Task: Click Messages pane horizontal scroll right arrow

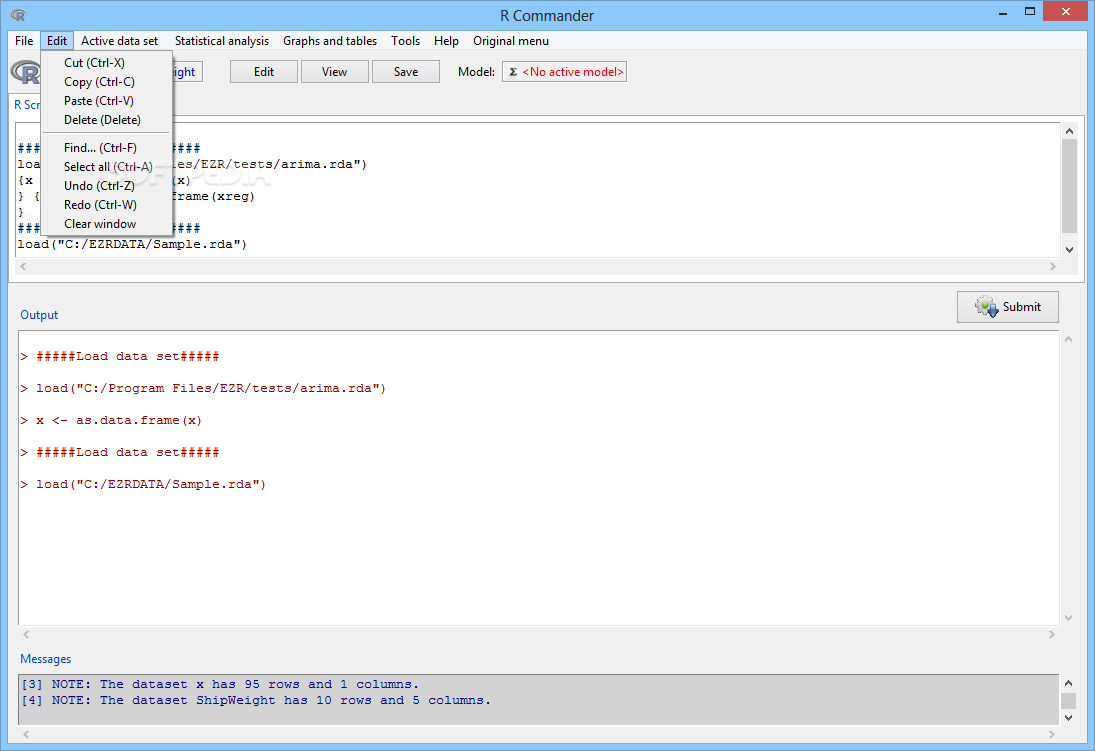Action: tap(1052, 734)
